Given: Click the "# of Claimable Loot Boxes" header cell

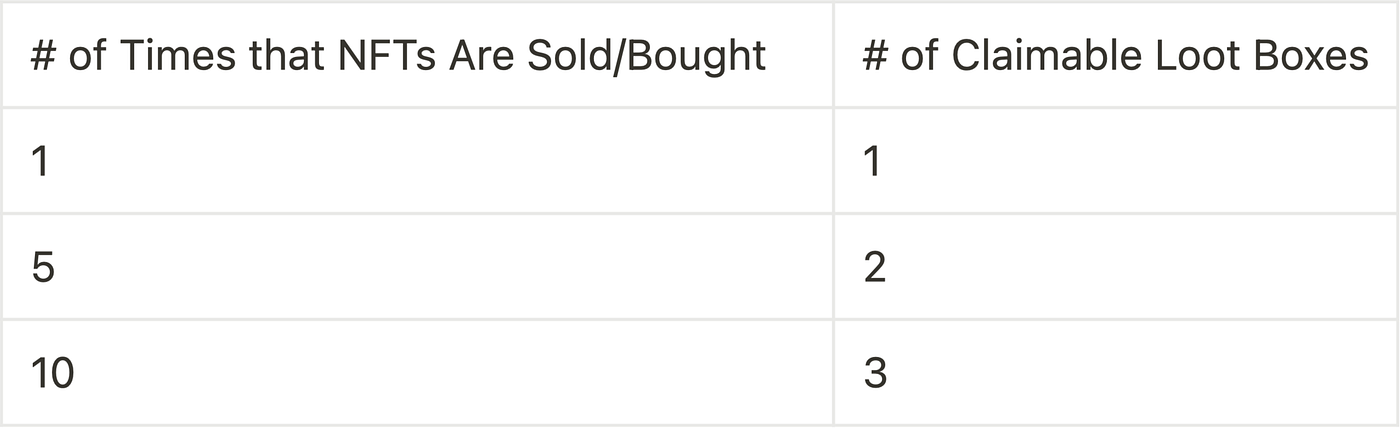Looking at the screenshot, I should click(1117, 54).
